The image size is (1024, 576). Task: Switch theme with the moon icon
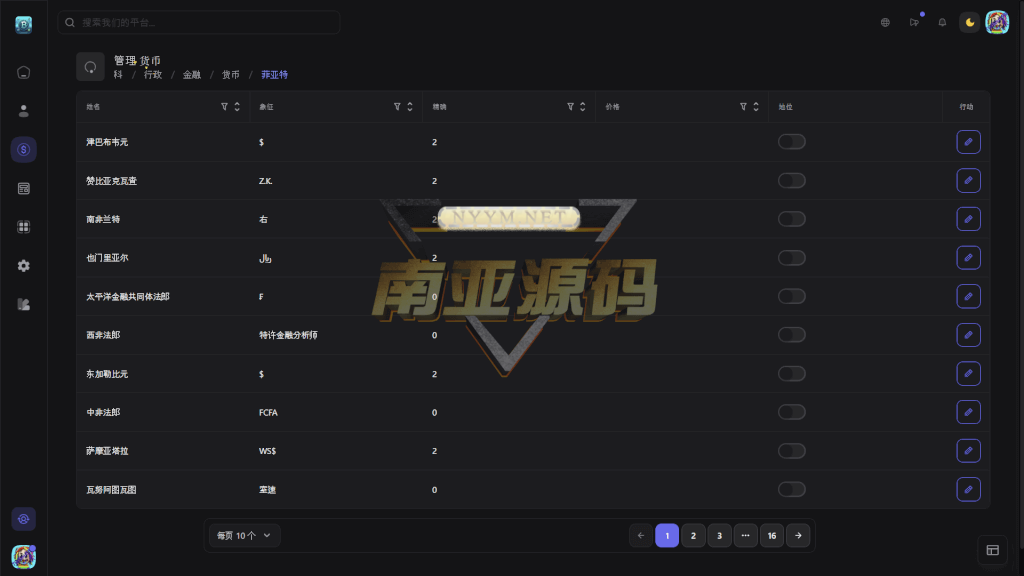tap(969, 23)
